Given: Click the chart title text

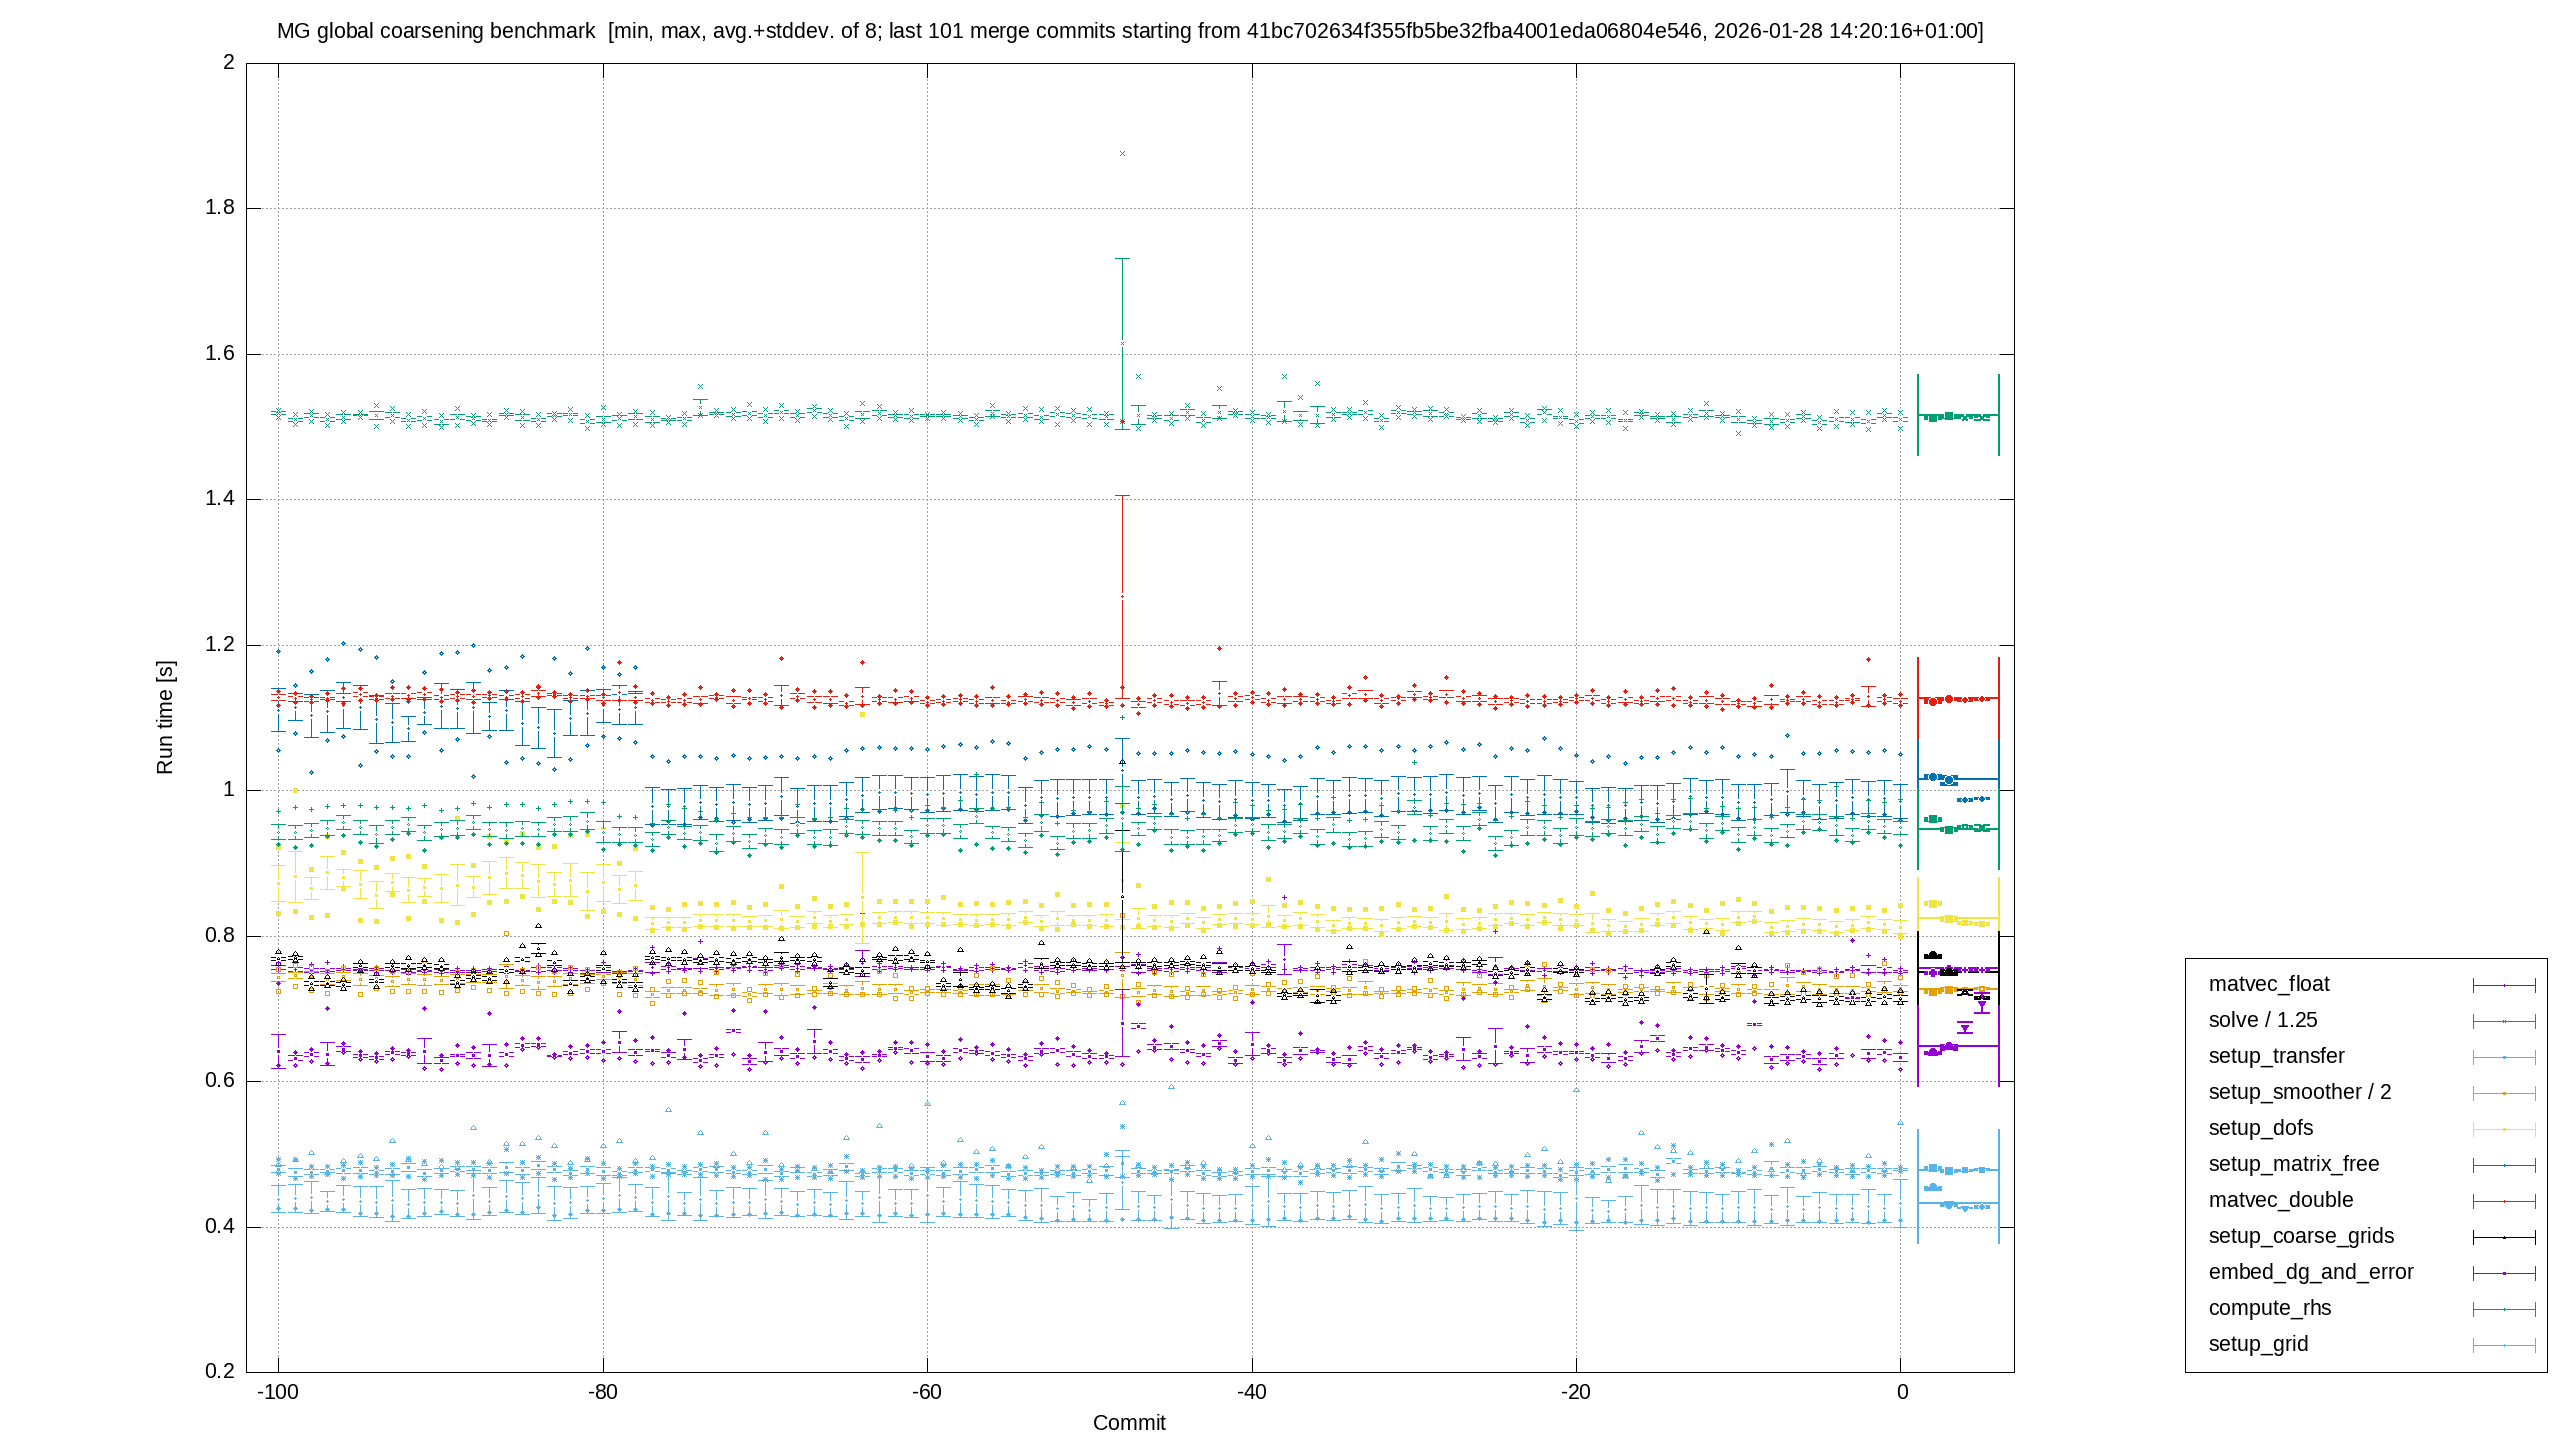Looking at the screenshot, I should (1130, 31).
